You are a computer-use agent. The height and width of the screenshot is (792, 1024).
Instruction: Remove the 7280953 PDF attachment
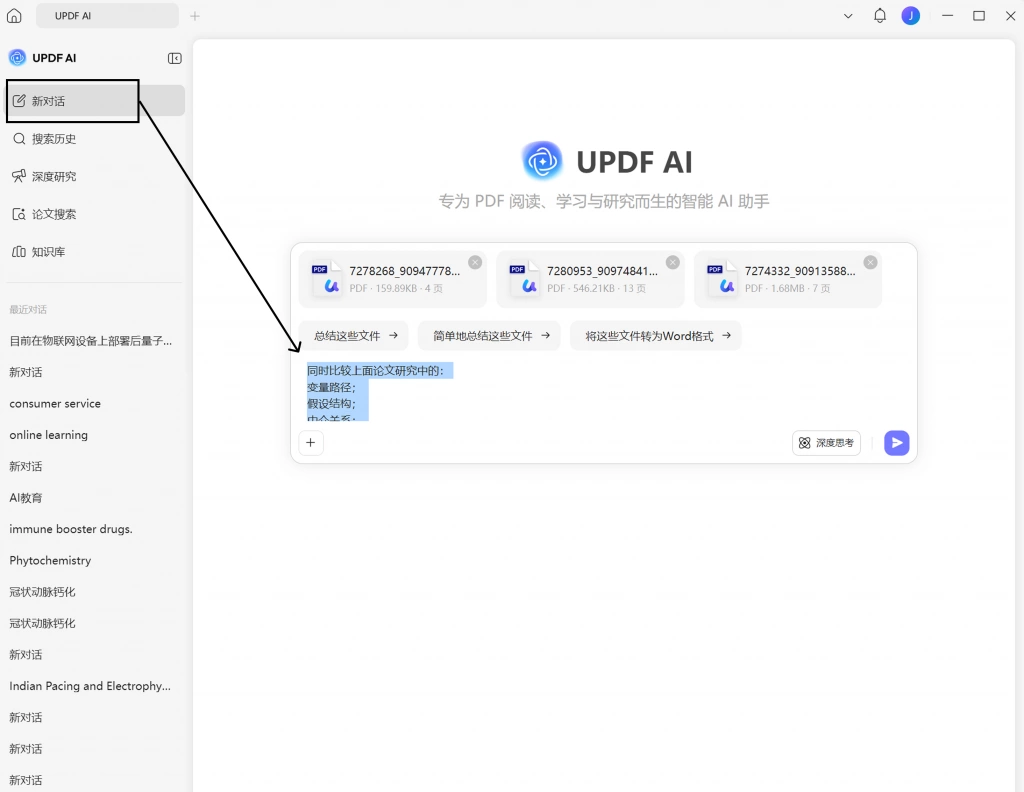673,262
